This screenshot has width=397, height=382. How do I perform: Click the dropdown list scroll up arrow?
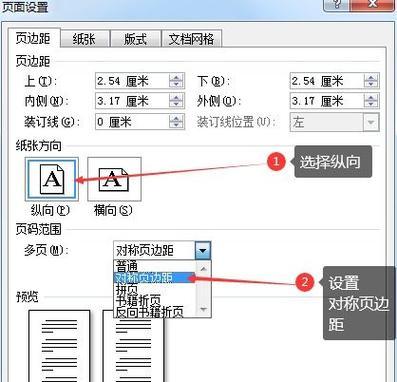tap(204, 268)
